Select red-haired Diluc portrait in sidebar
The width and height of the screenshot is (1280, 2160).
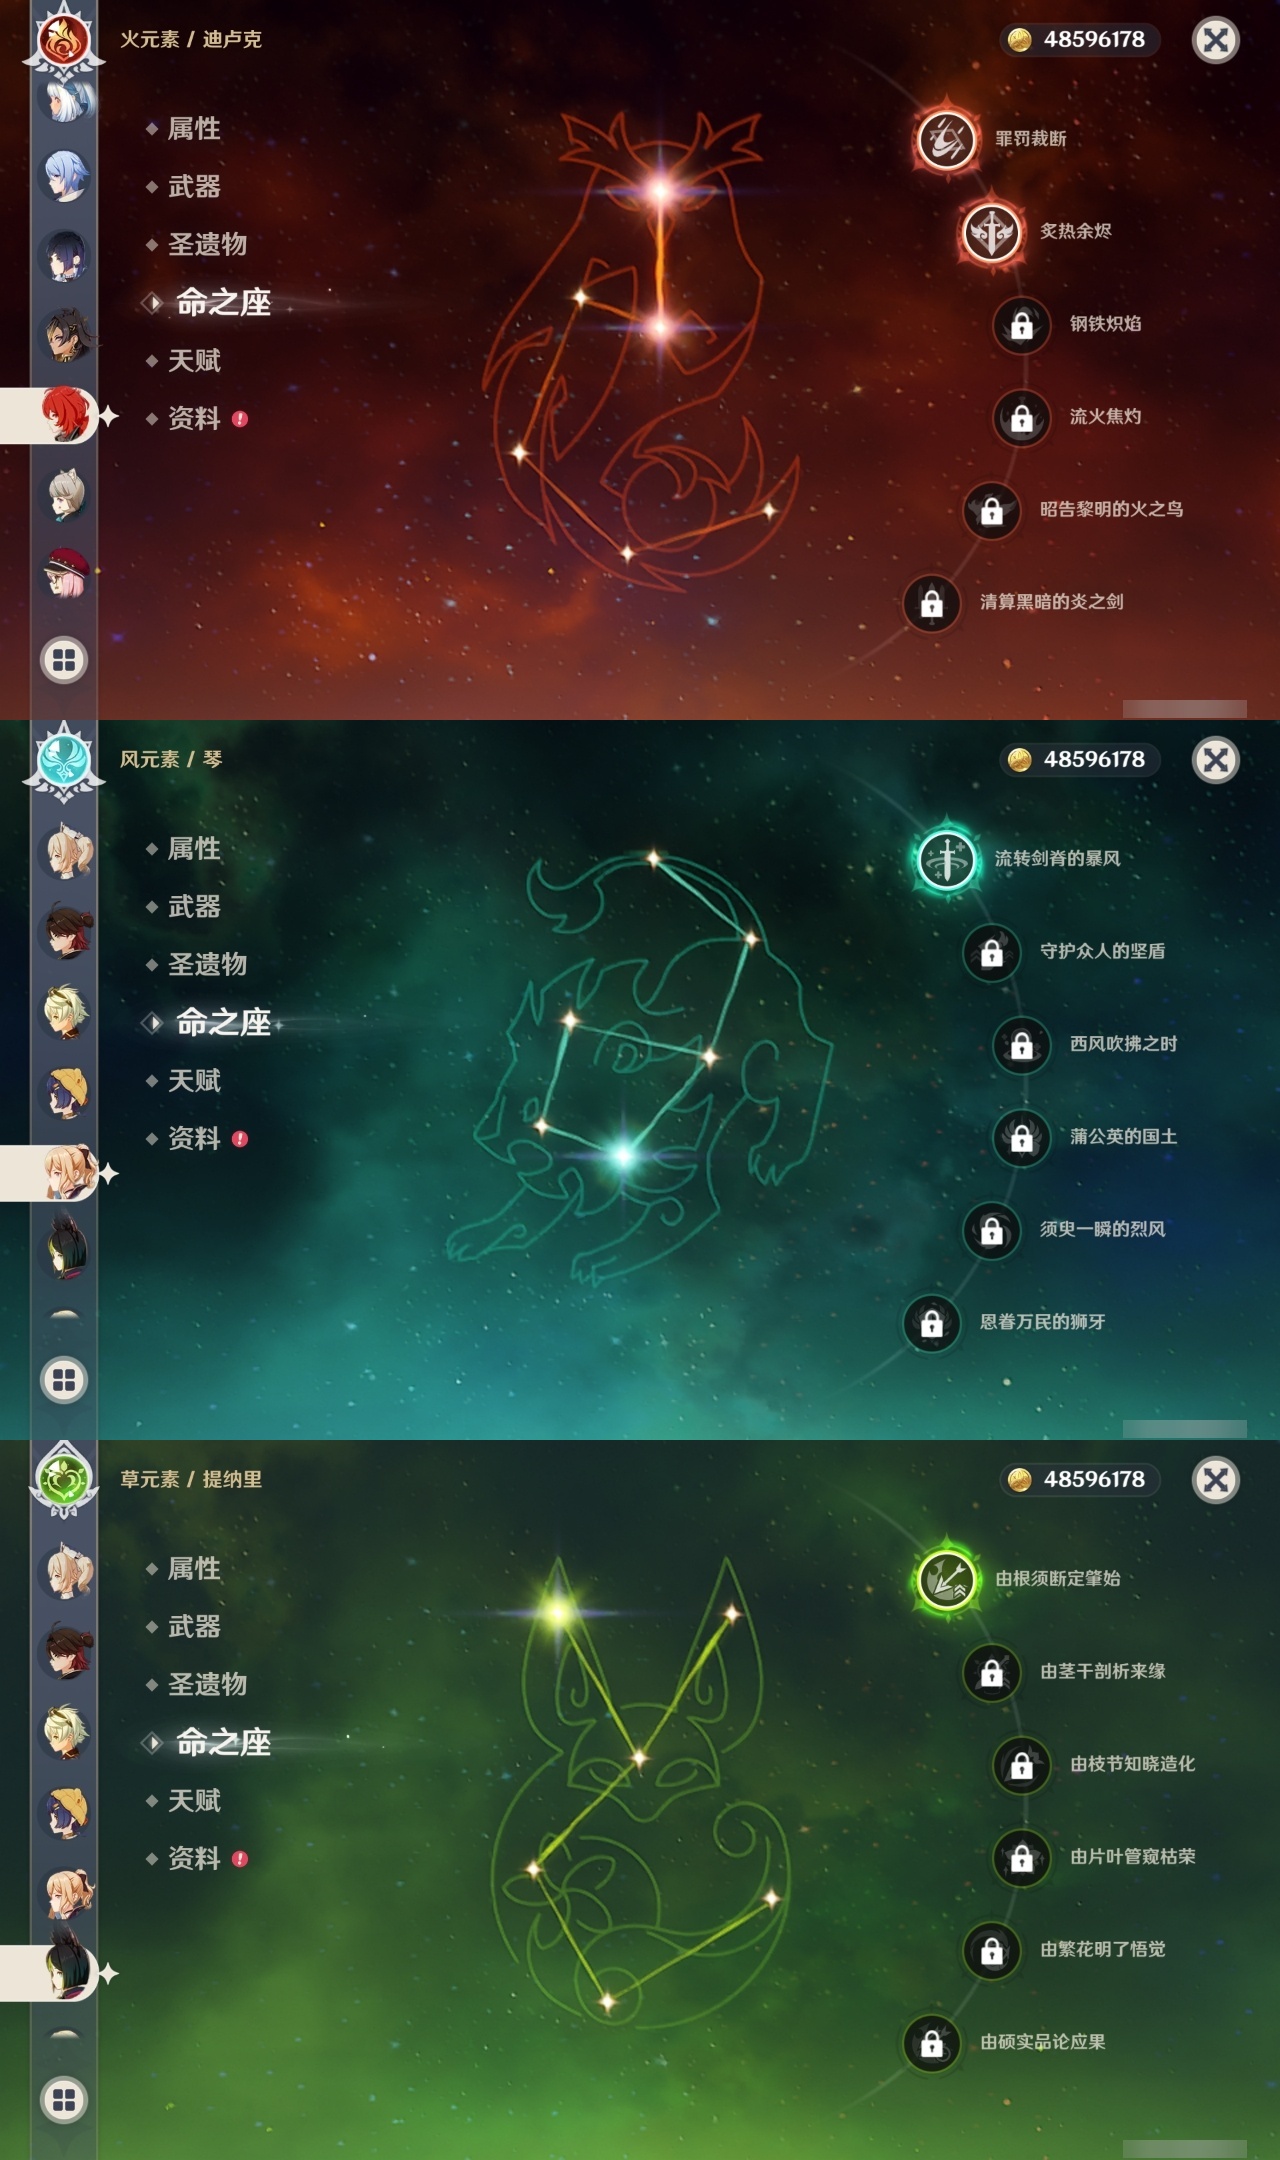(66, 415)
